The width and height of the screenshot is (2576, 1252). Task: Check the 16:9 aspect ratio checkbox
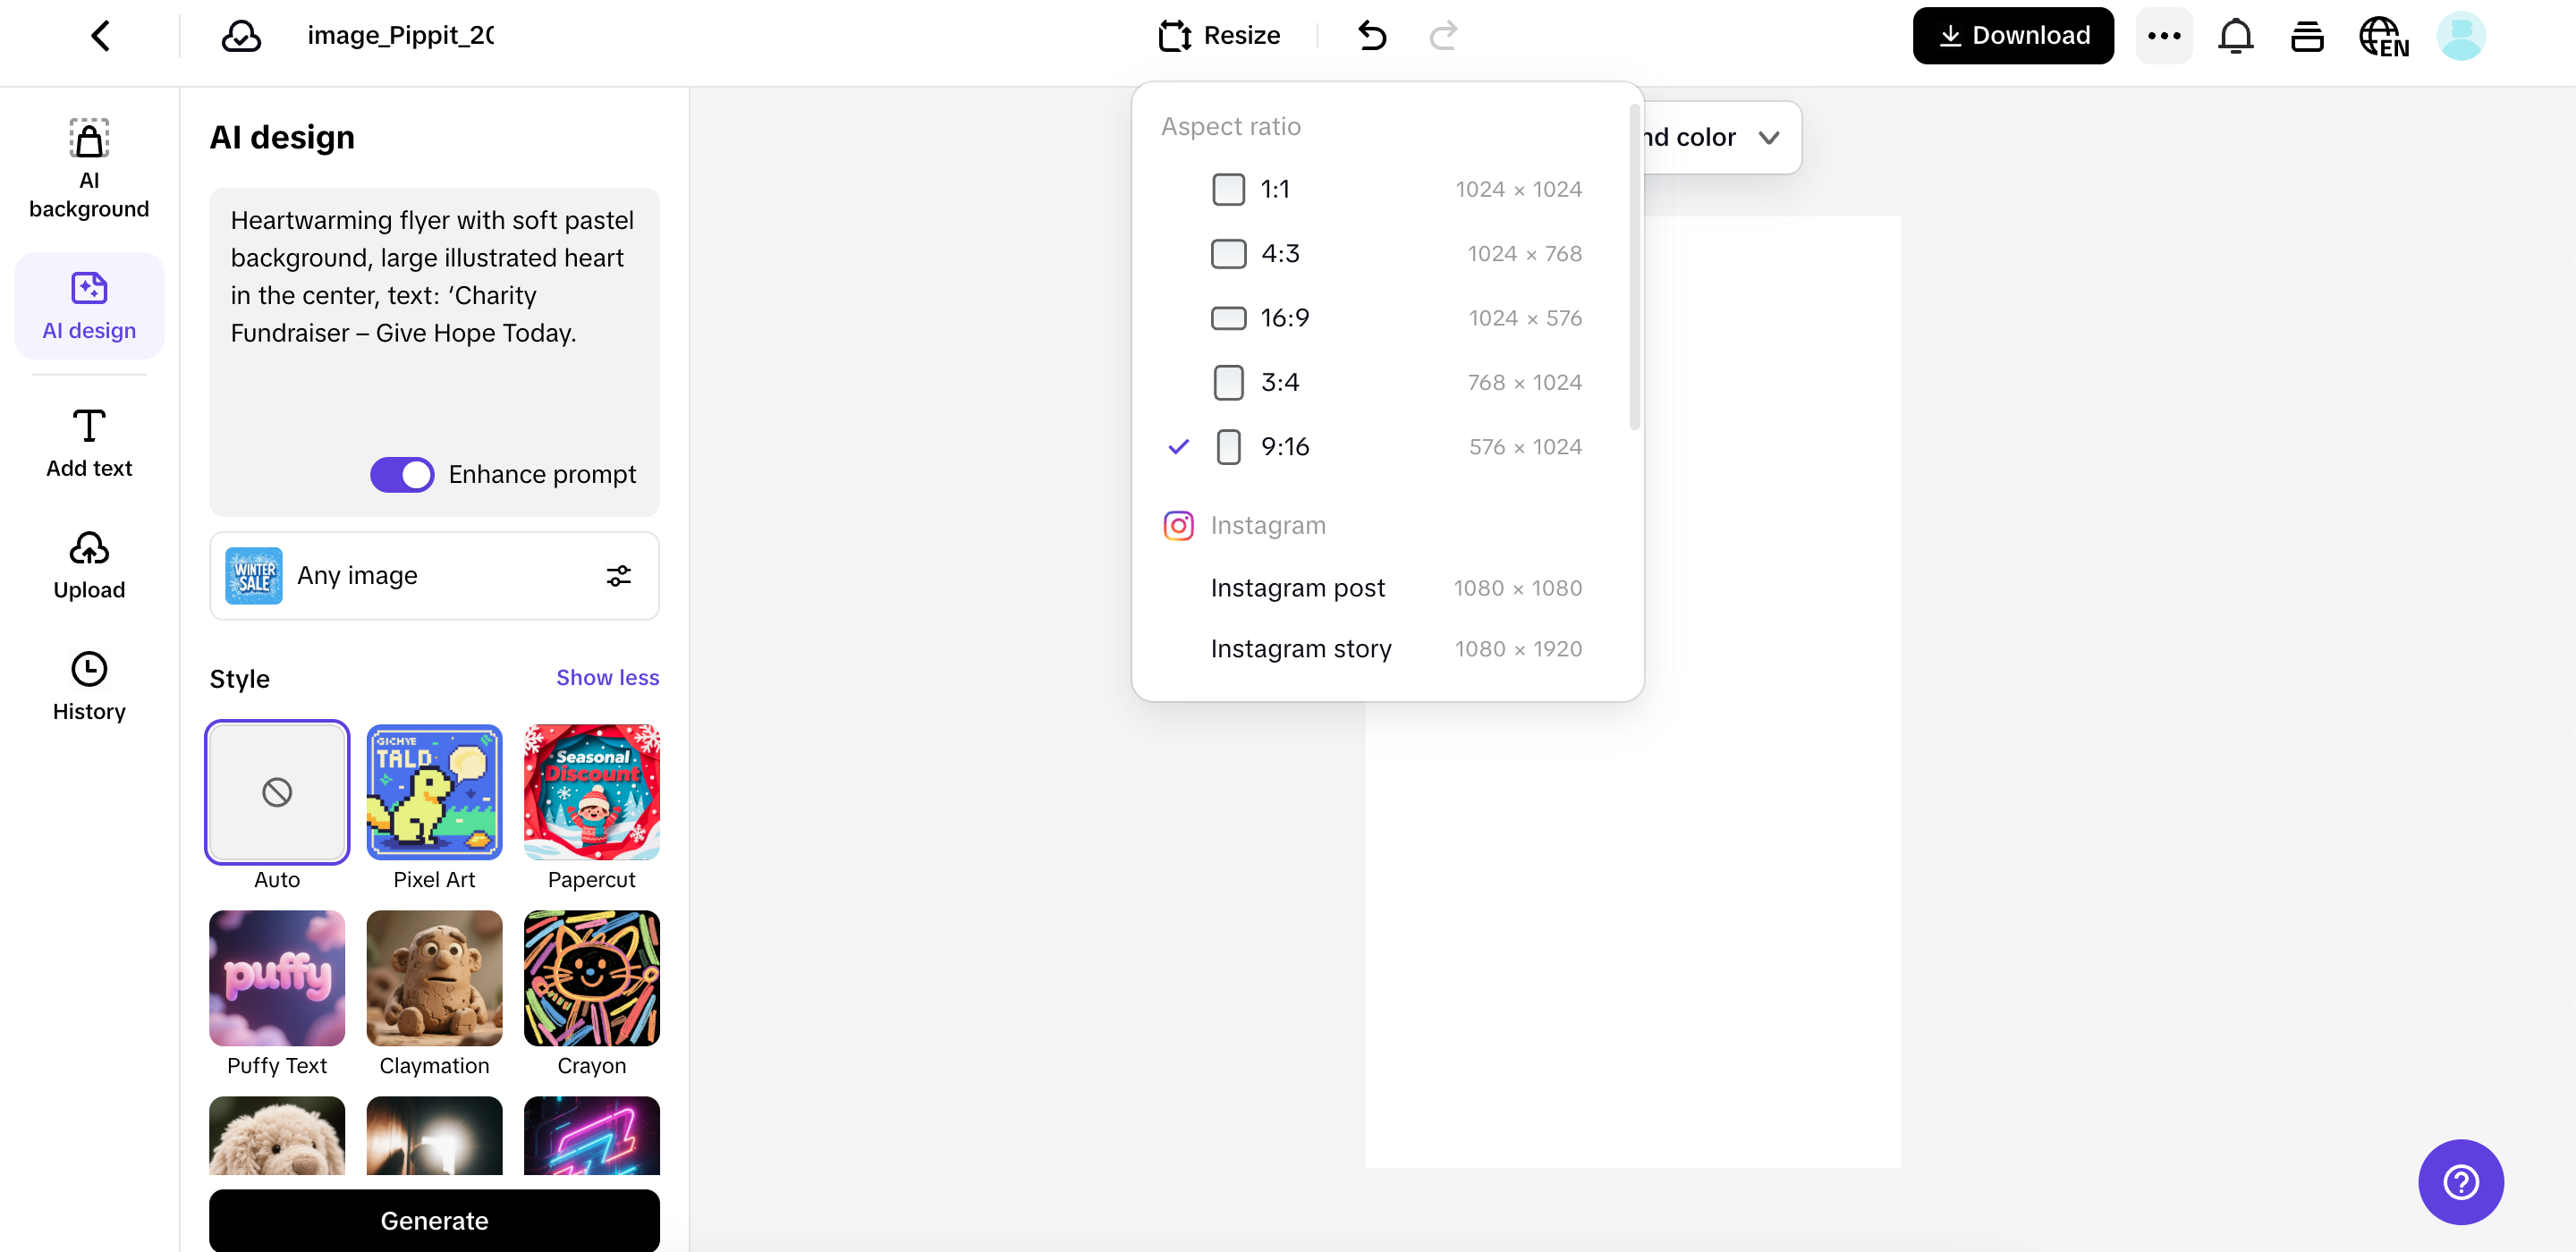[1229, 318]
